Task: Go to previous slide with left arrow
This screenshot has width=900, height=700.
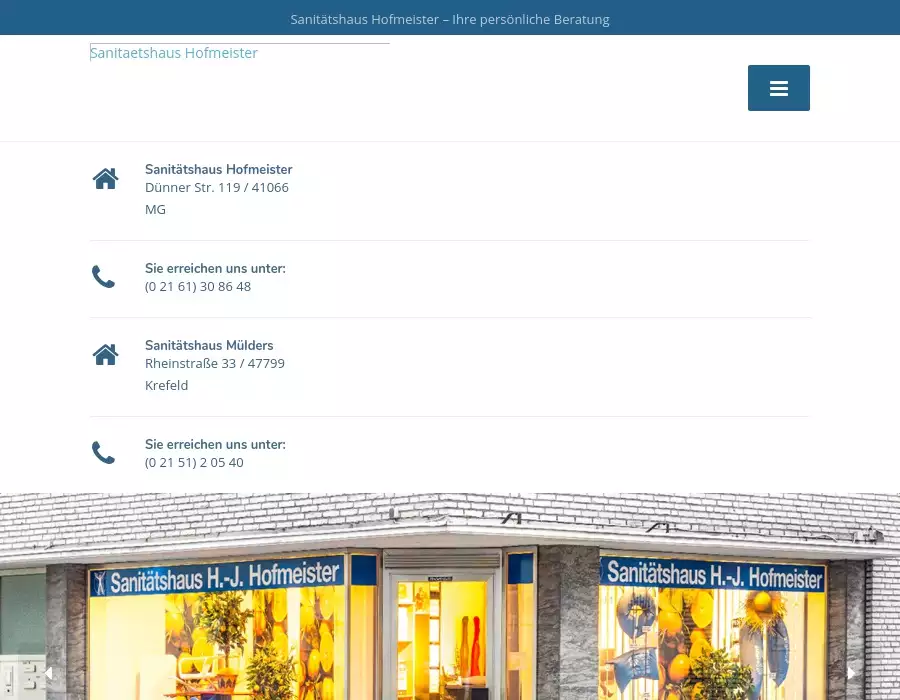Action: pos(47,673)
